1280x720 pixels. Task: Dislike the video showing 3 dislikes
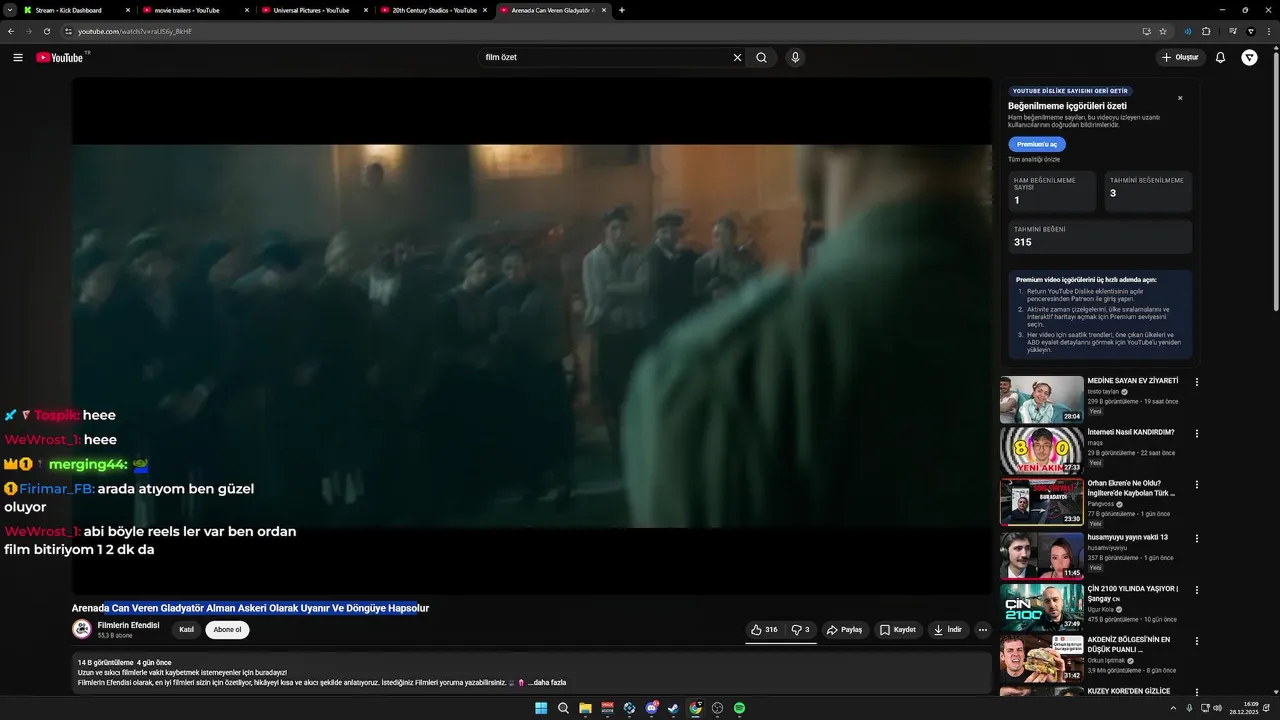801,630
